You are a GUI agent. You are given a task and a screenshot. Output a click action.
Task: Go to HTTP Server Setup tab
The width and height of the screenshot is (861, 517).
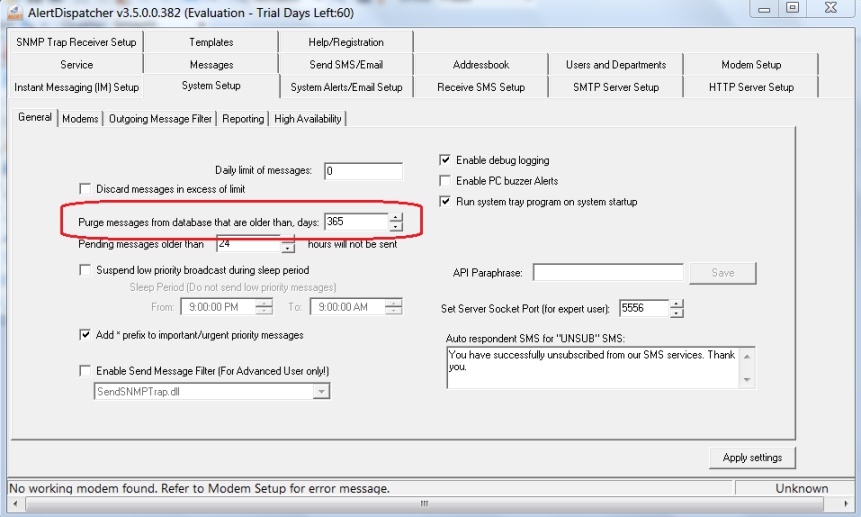751,87
